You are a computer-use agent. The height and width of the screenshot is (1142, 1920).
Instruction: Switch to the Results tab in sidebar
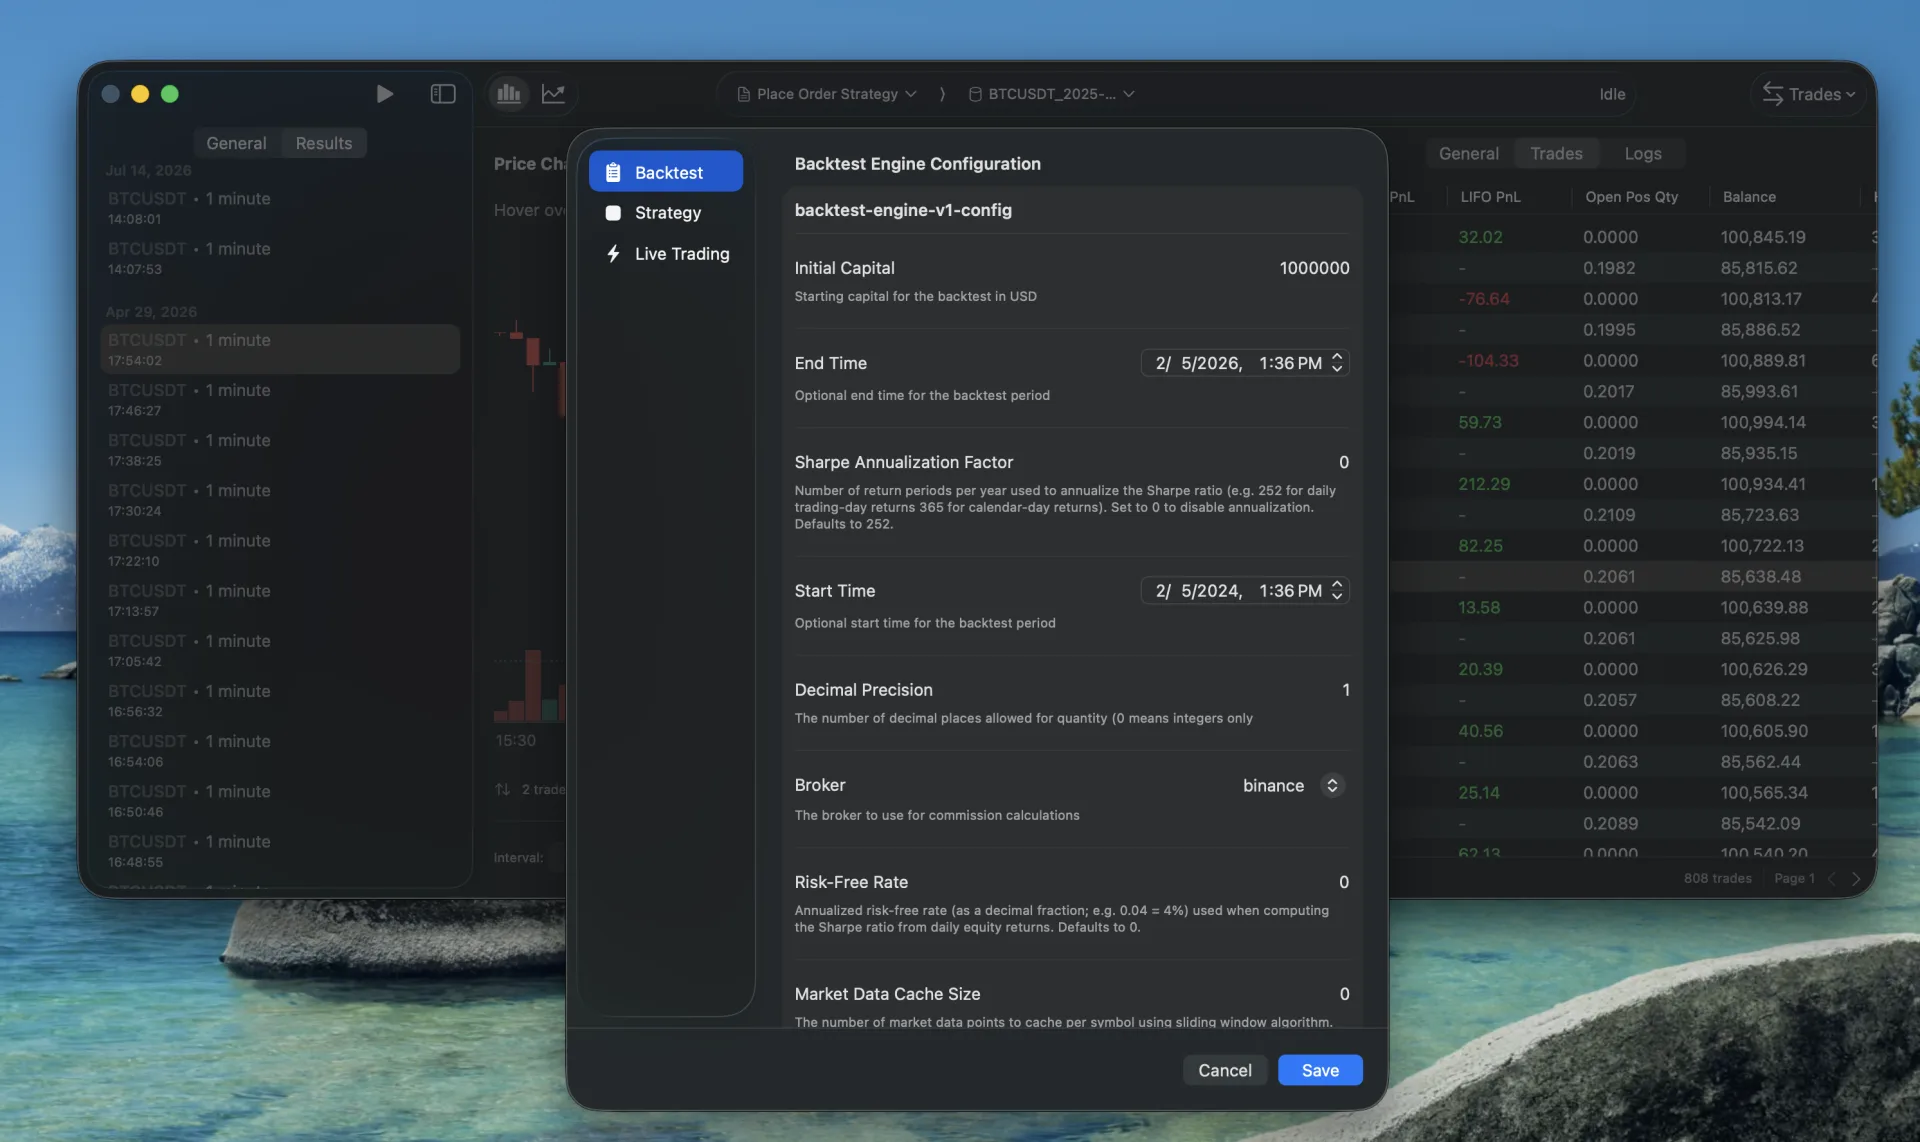(x=324, y=143)
